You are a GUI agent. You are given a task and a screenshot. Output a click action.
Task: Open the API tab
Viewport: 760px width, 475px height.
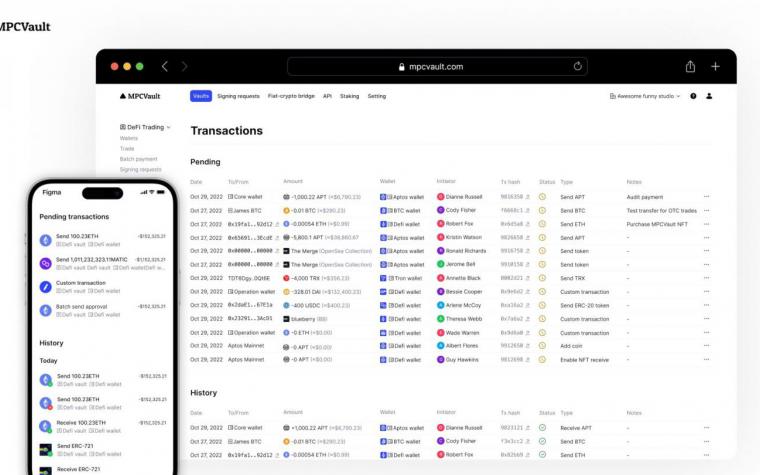327,96
